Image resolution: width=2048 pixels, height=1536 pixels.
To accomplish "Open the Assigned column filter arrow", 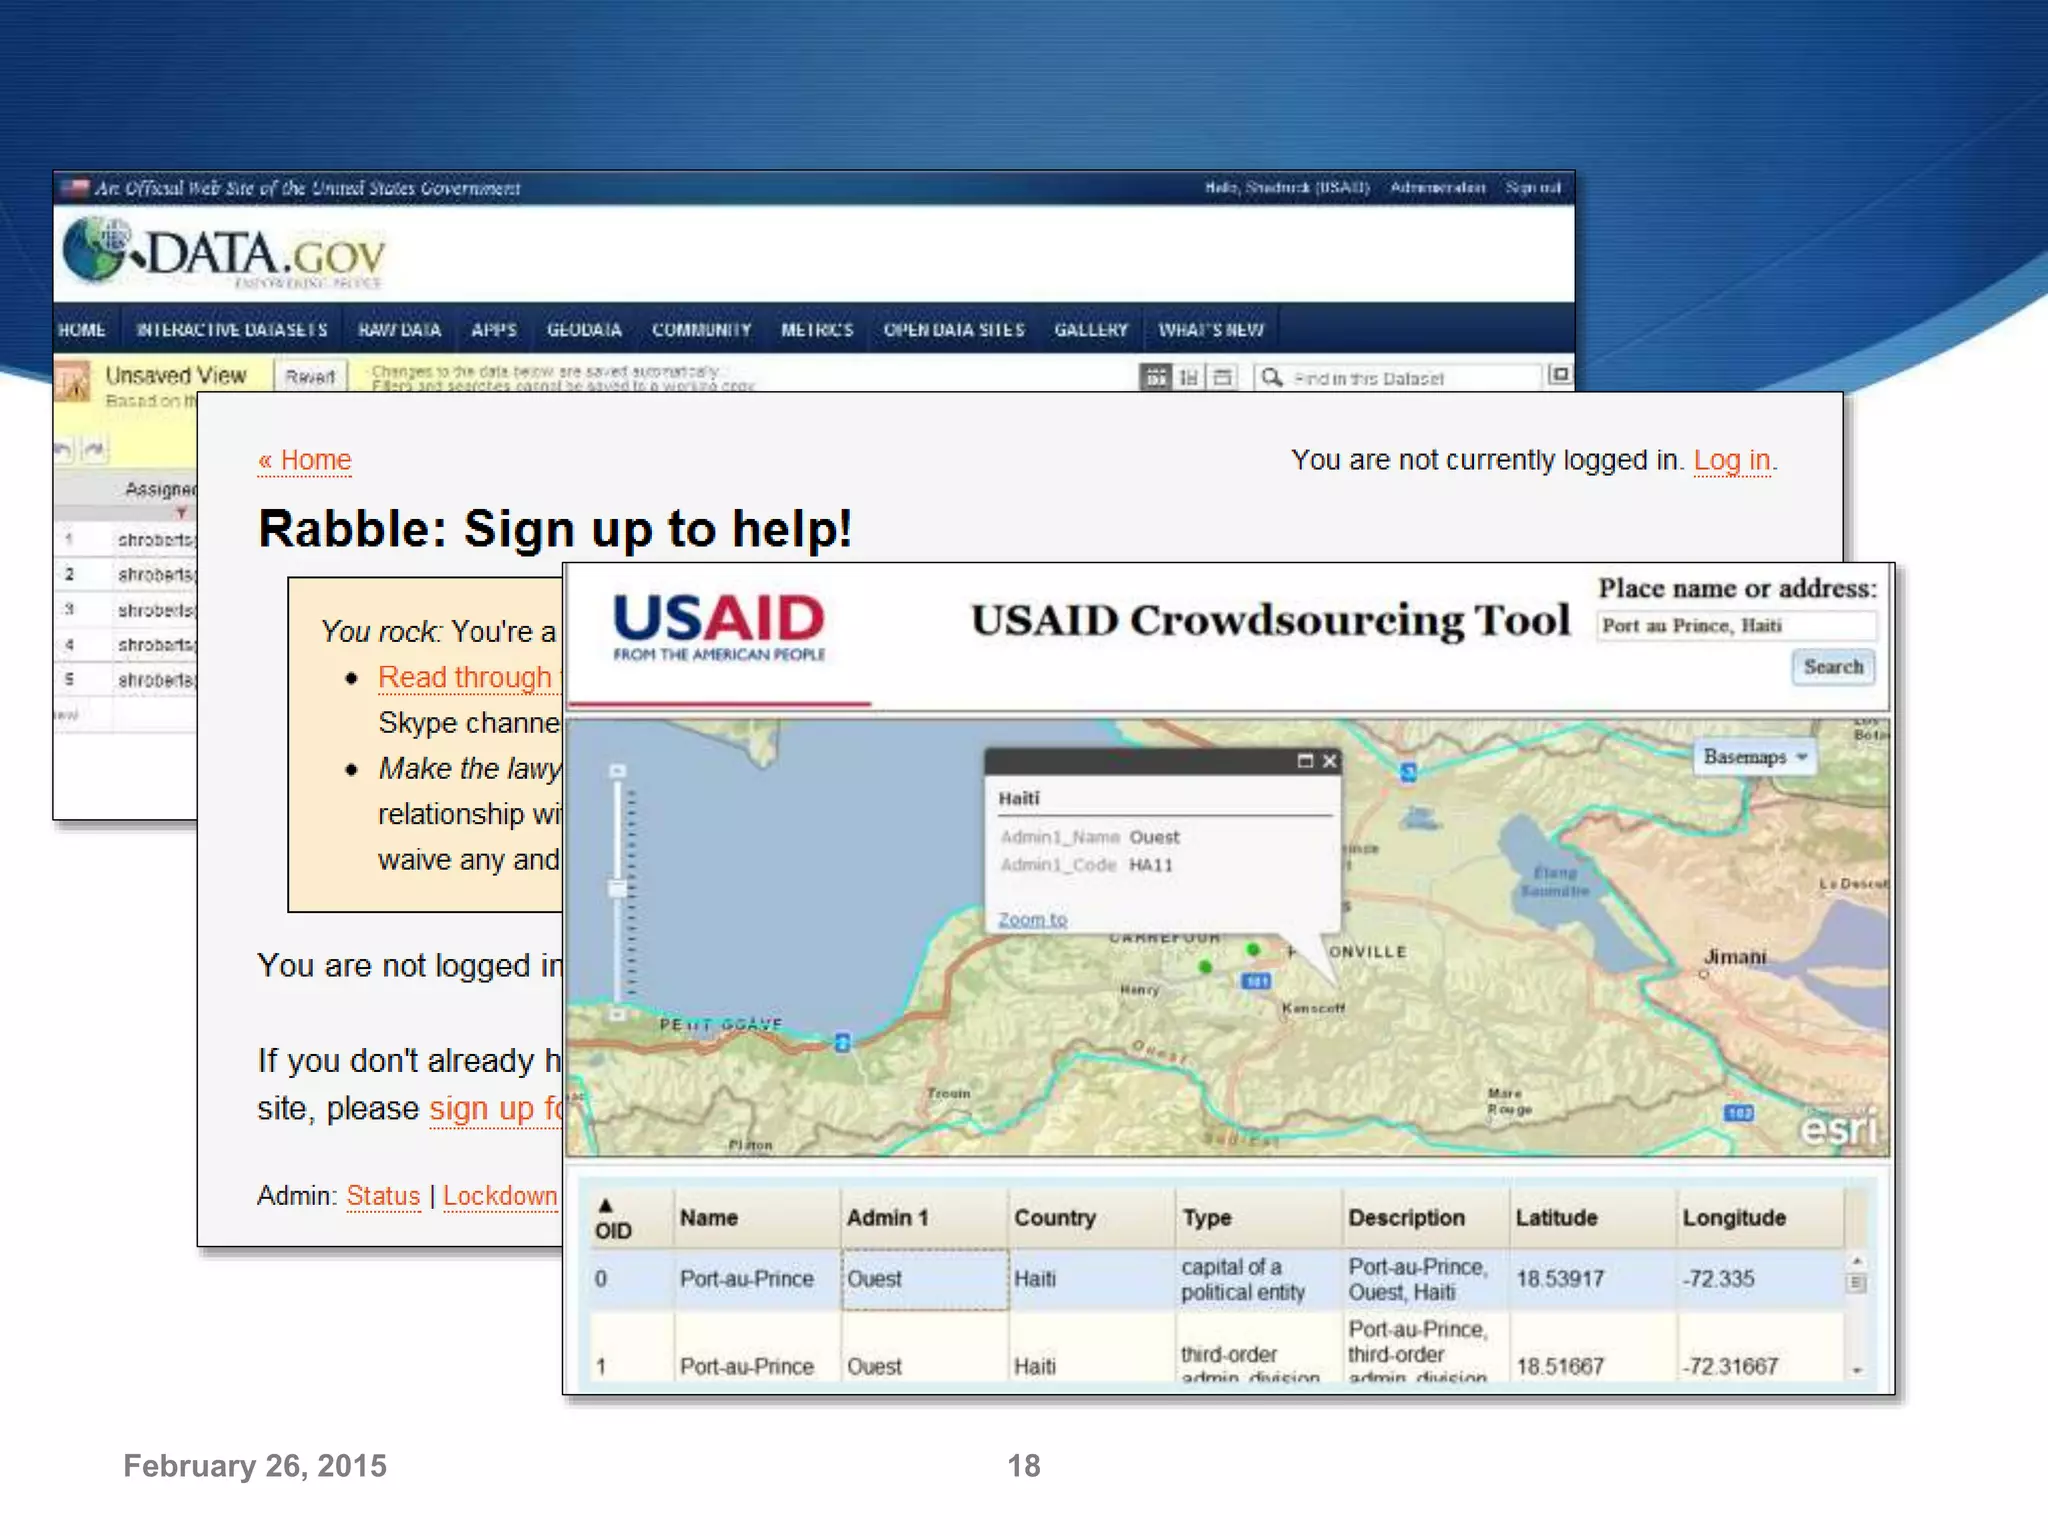I will click(181, 513).
